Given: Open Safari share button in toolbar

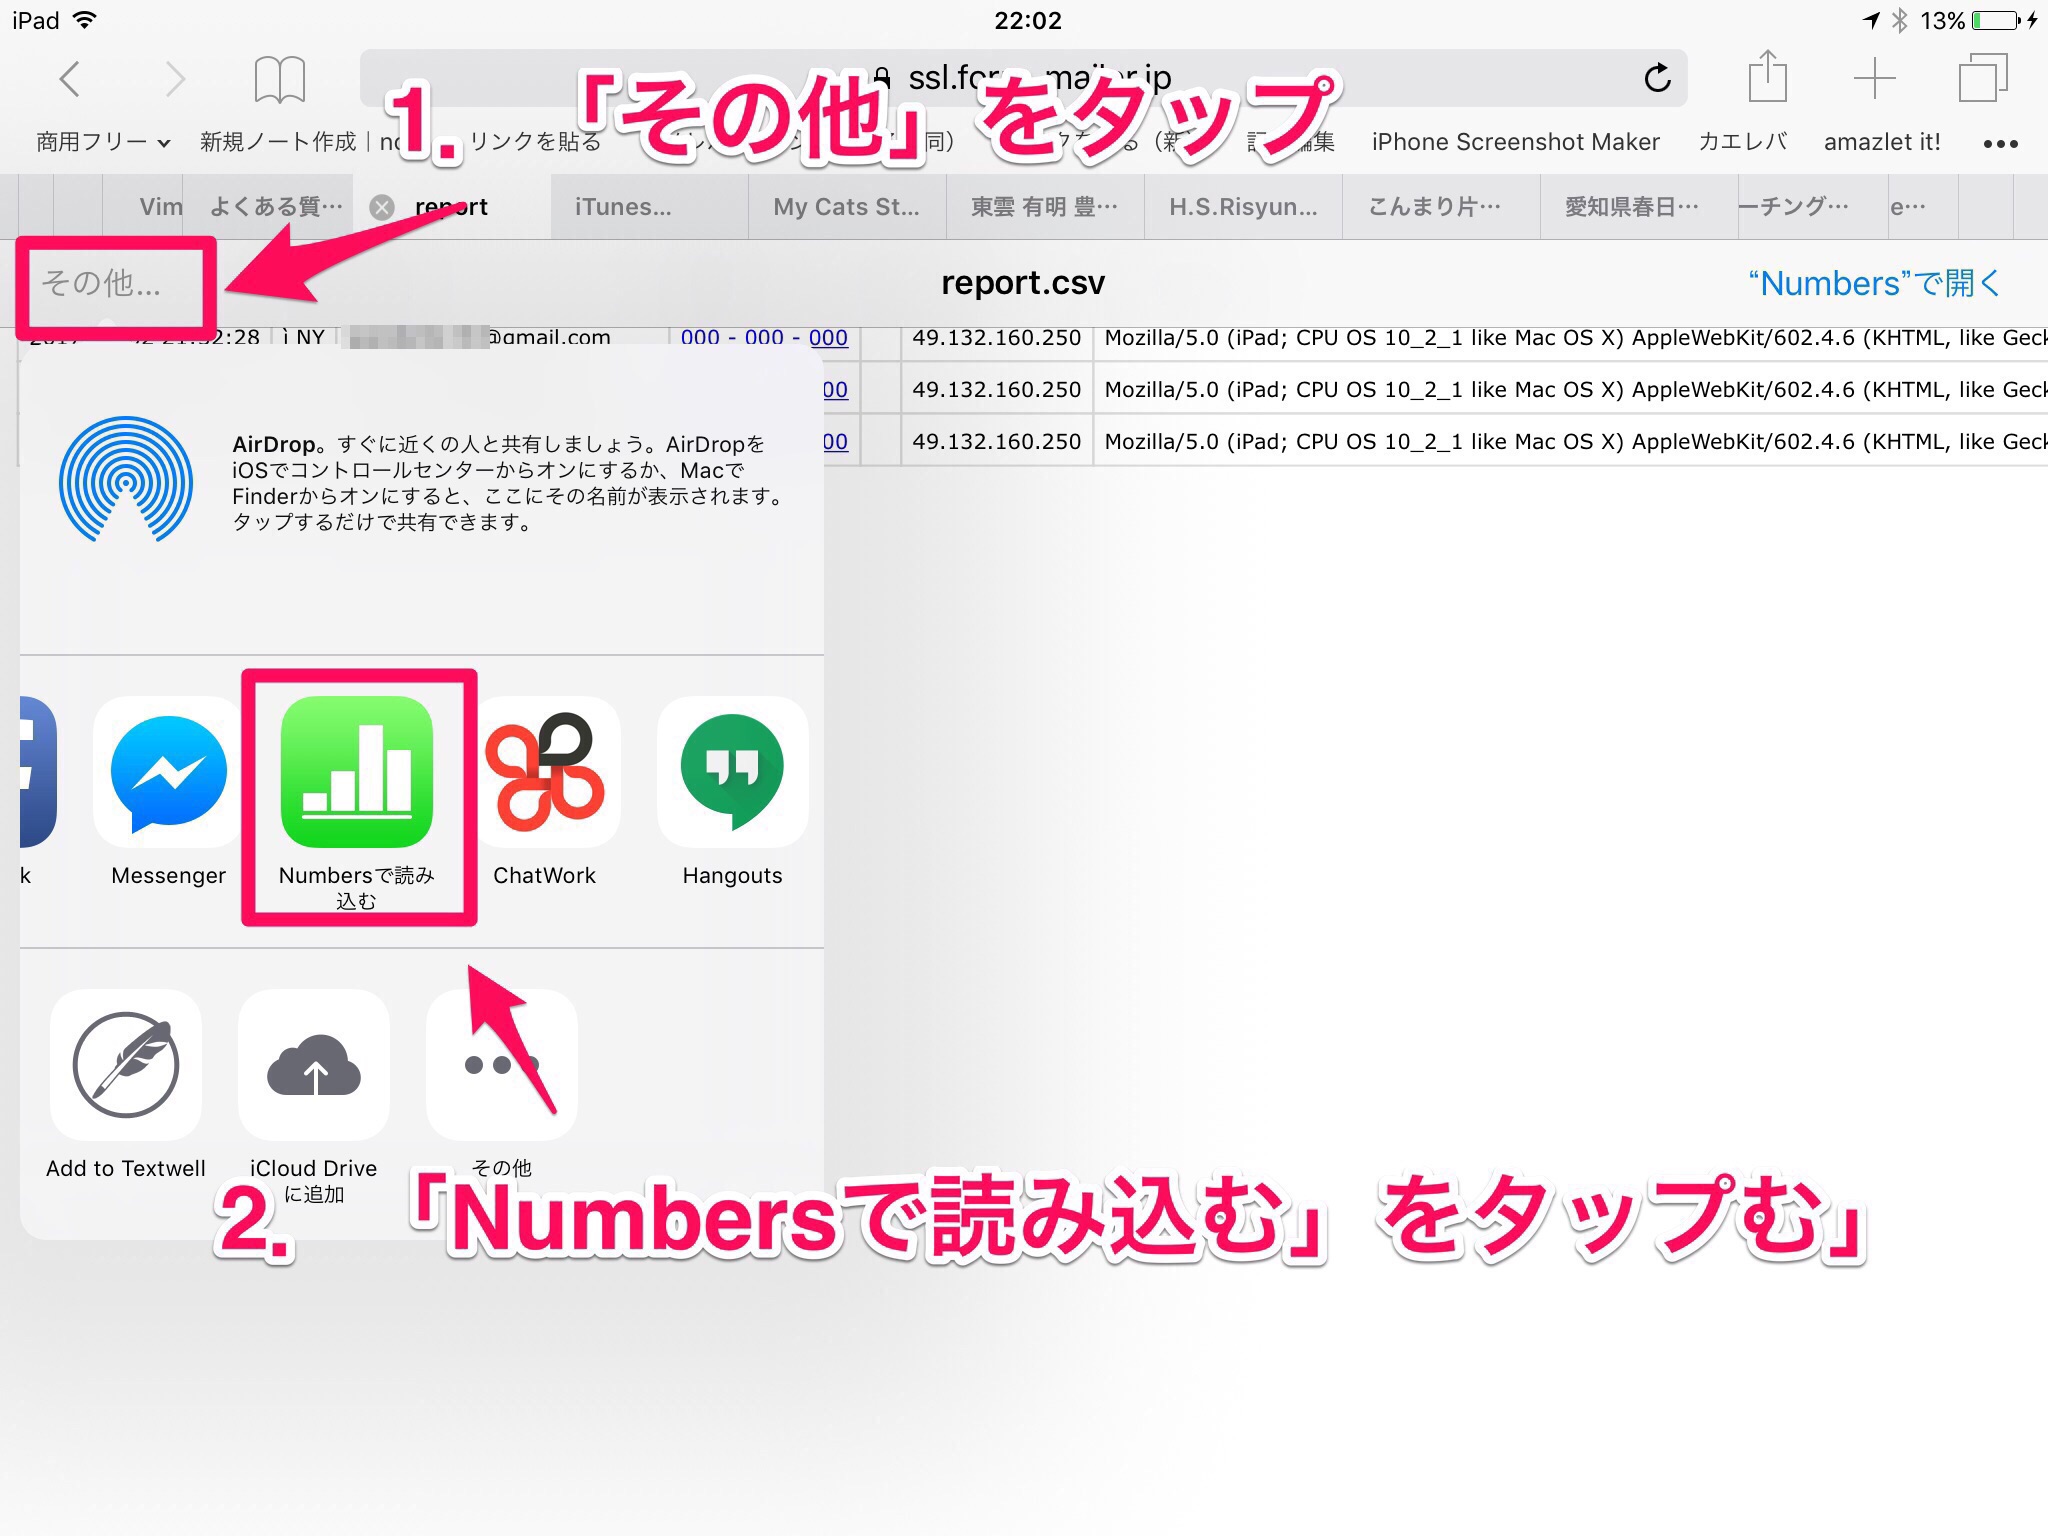Looking at the screenshot, I should (x=1767, y=78).
